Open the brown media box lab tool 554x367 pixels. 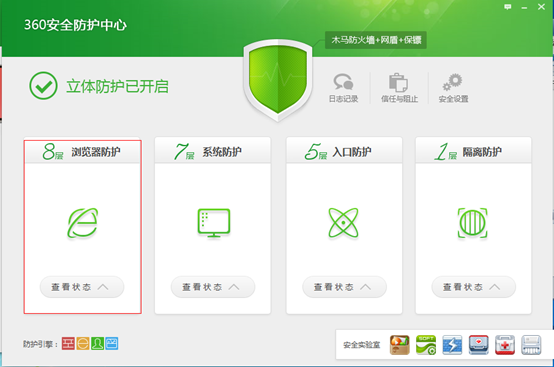coord(400,345)
